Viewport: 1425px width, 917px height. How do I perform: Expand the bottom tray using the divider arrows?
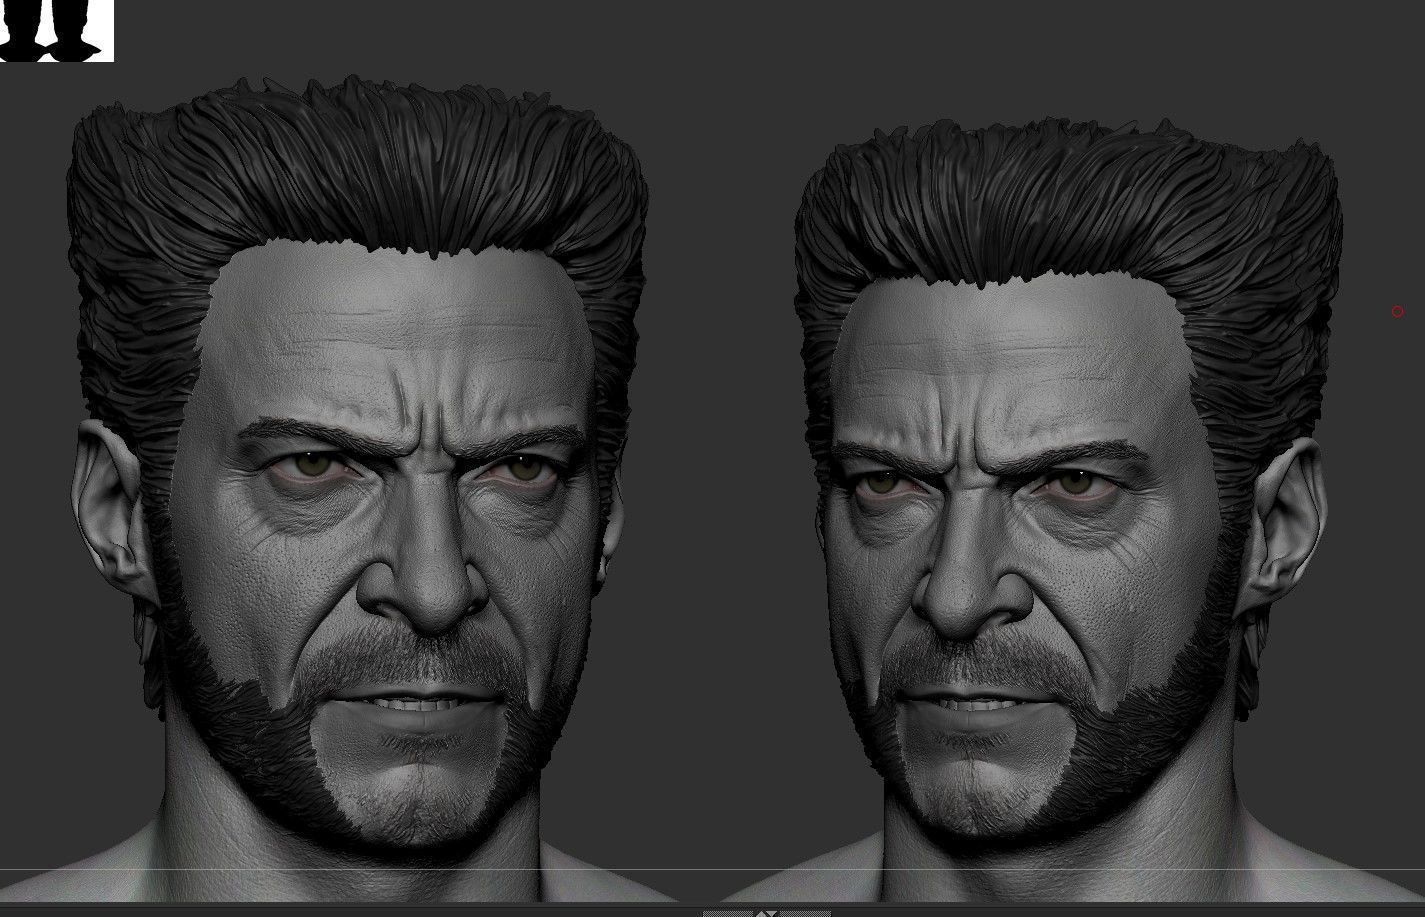pos(766,912)
